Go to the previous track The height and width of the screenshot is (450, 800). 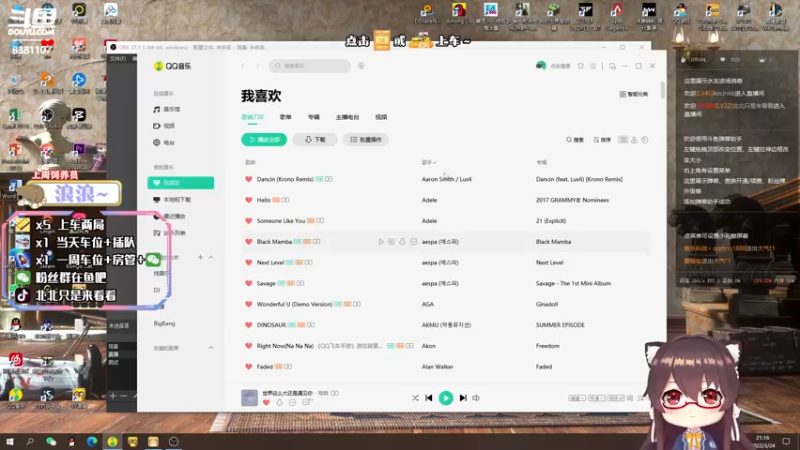(429, 398)
